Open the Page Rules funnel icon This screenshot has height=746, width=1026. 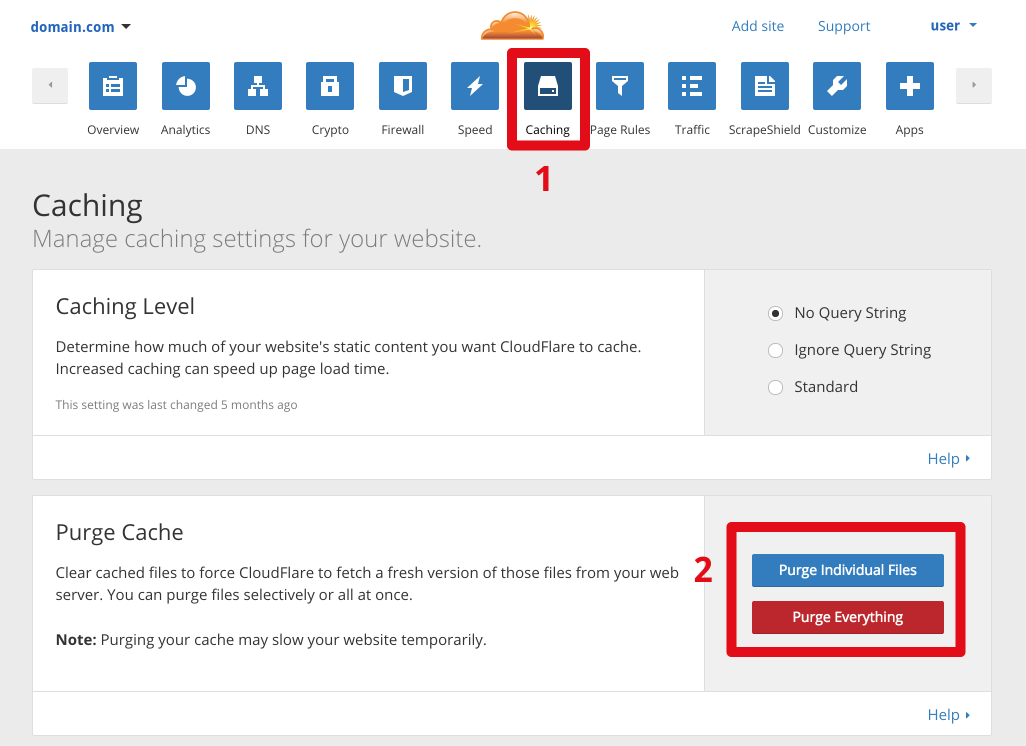click(620, 86)
